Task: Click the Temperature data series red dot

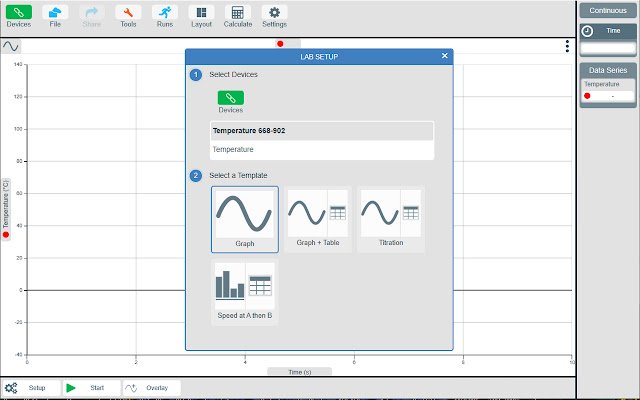Action: [587, 96]
